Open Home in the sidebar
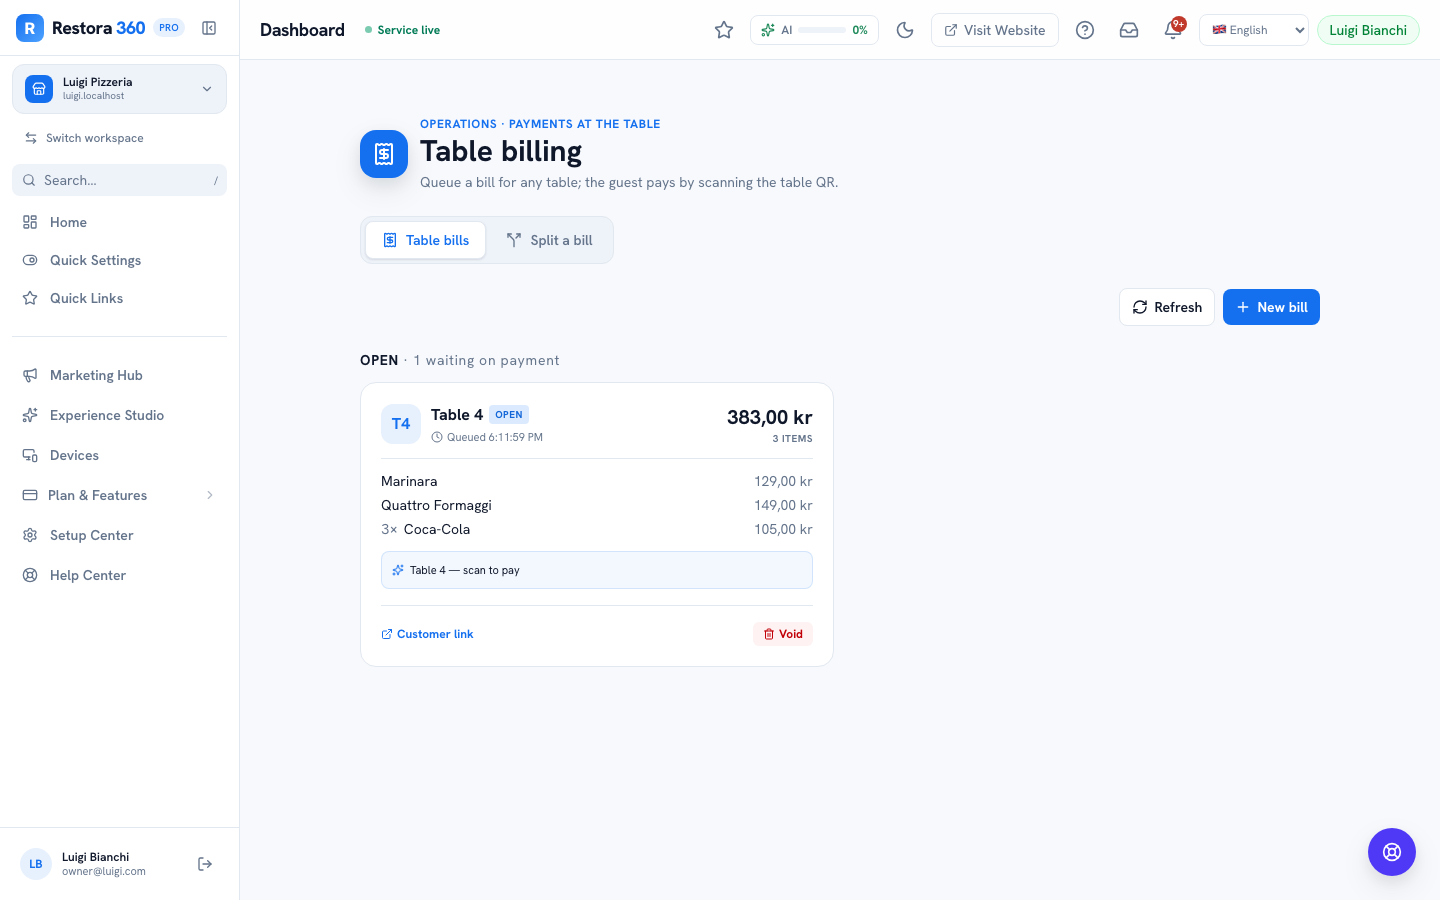The height and width of the screenshot is (900, 1440). [119, 222]
